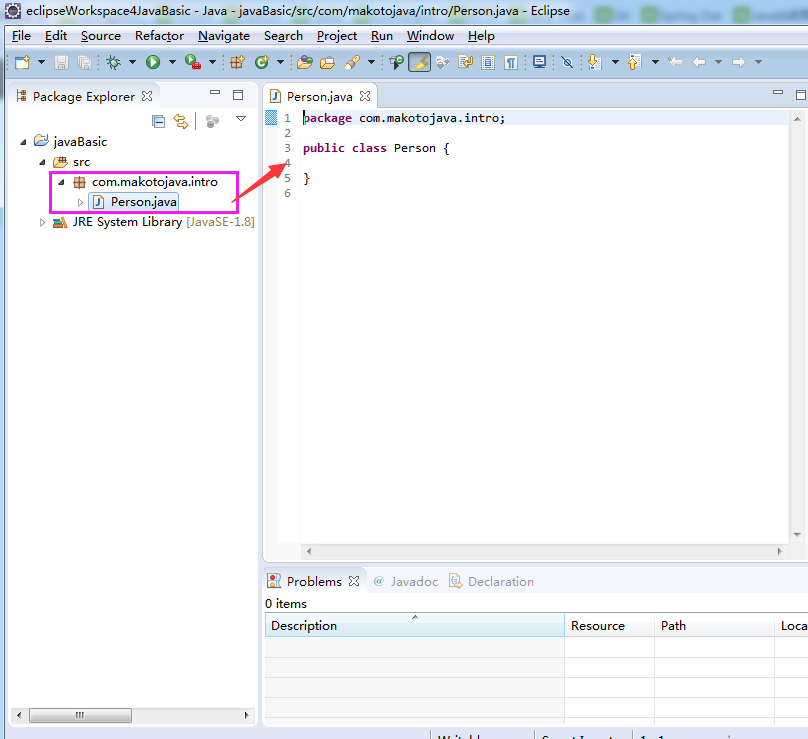This screenshot has height=739, width=808.
Task: Click the Open Type icon
Action: click(x=305, y=62)
